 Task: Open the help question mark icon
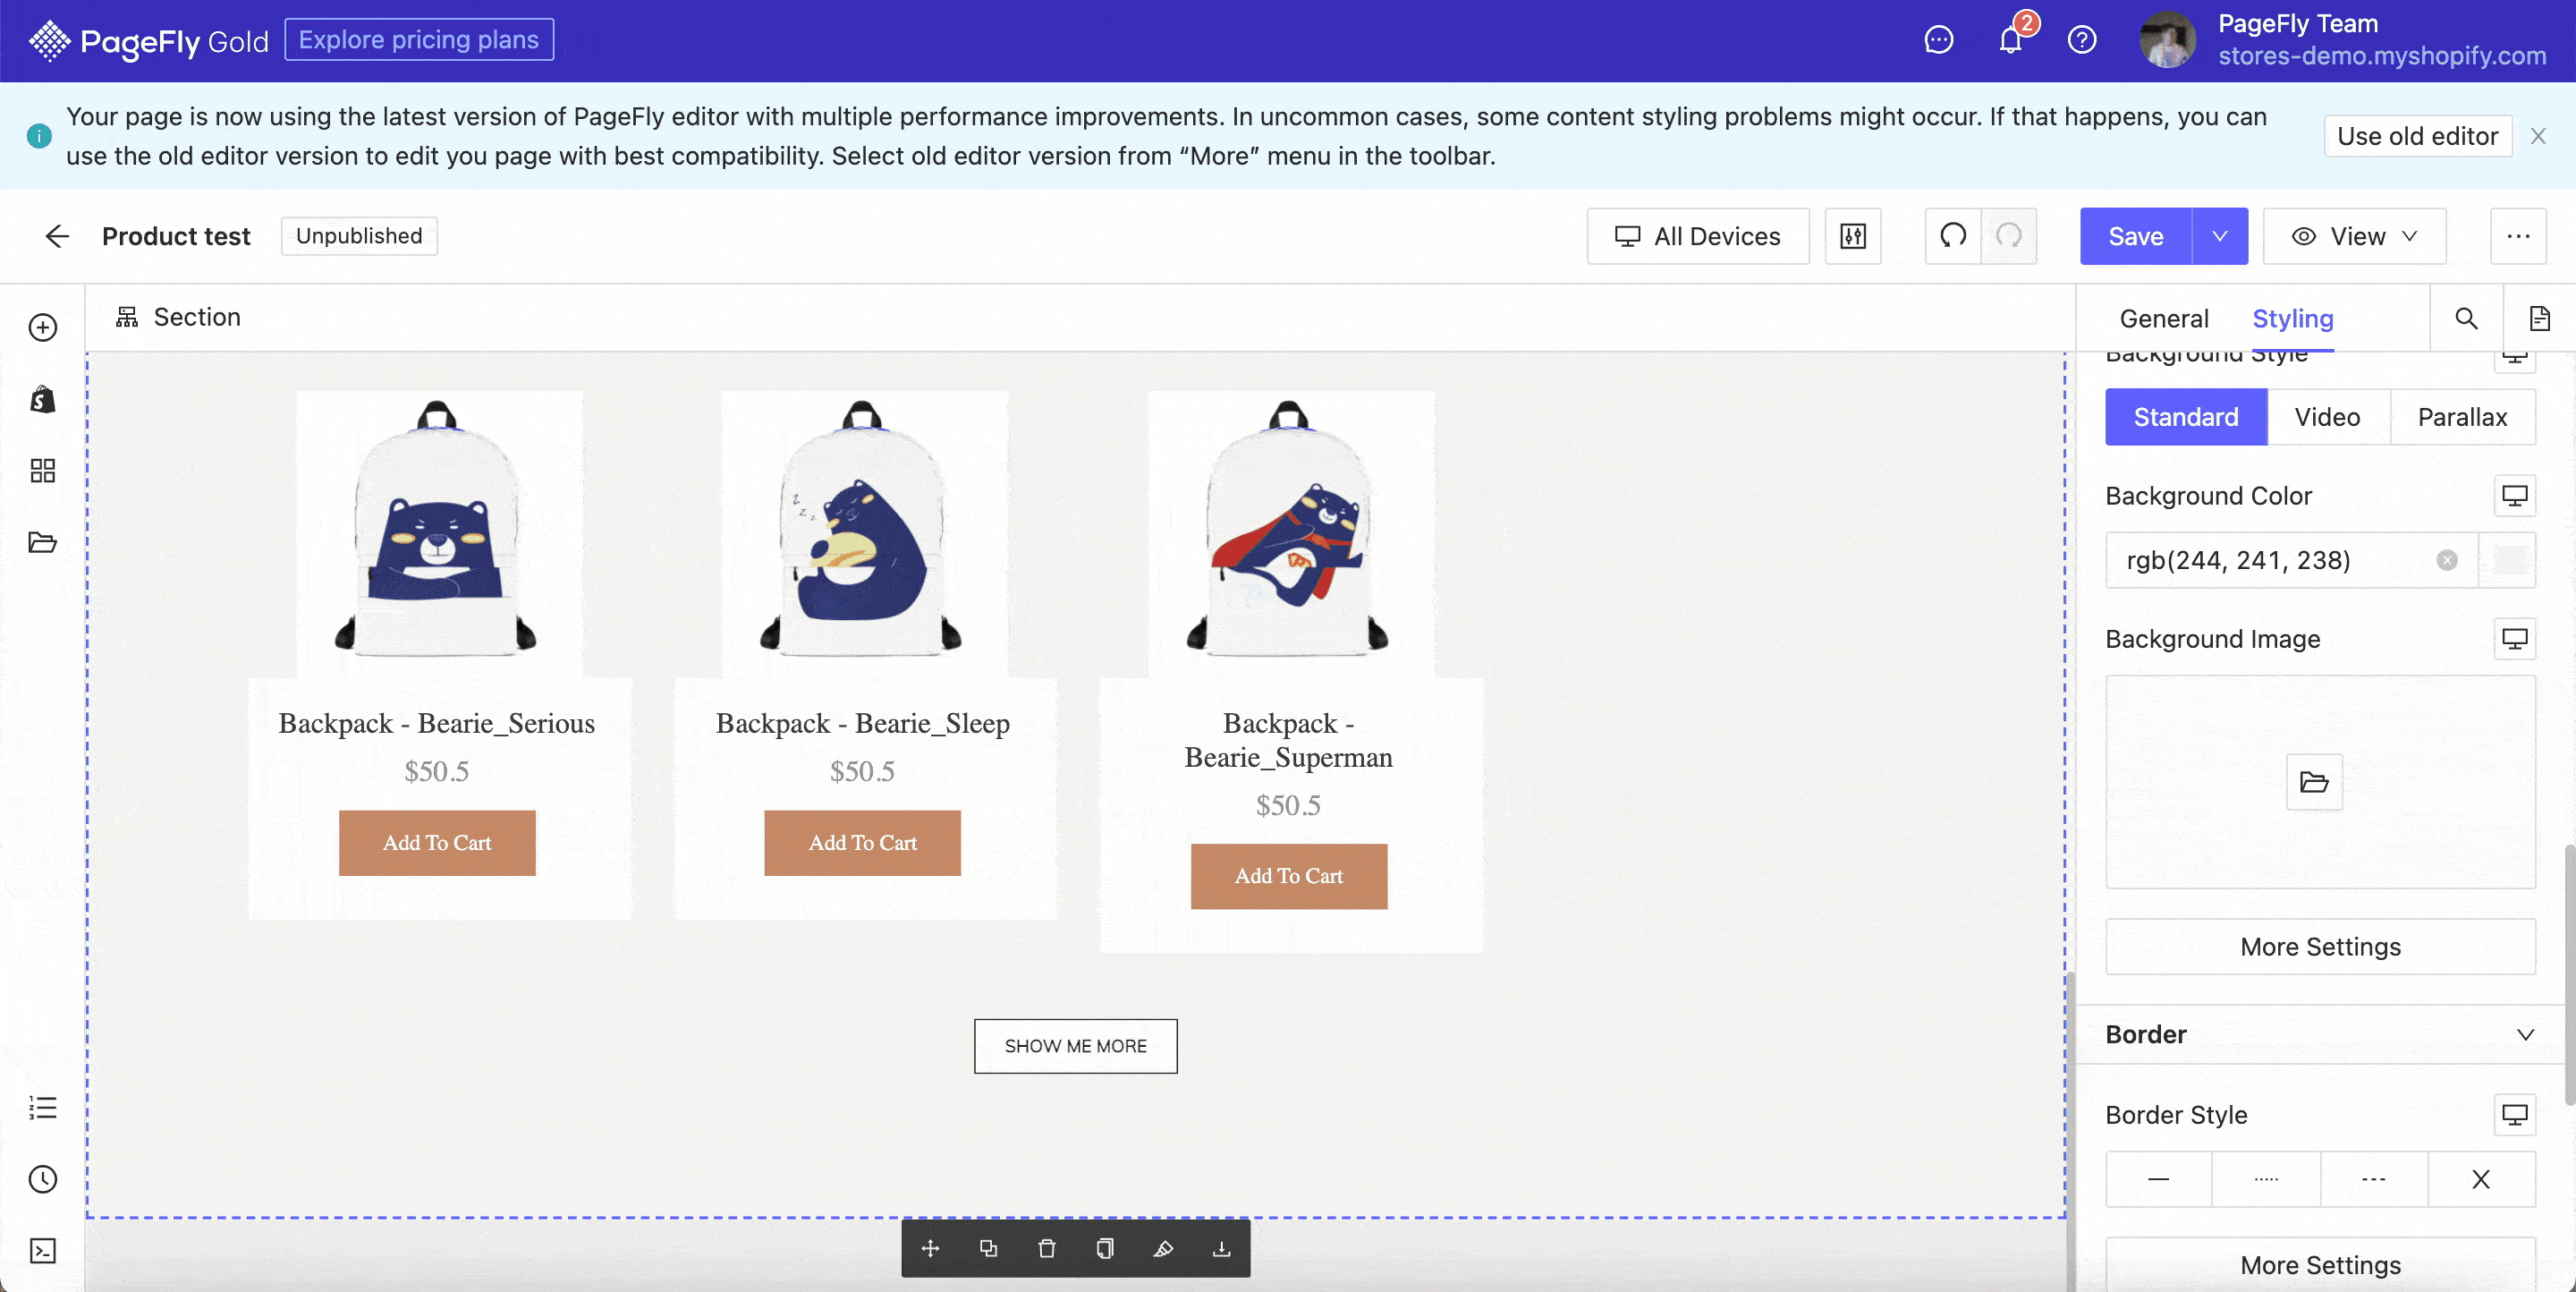pyautogui.click(x=2081, y=40)
